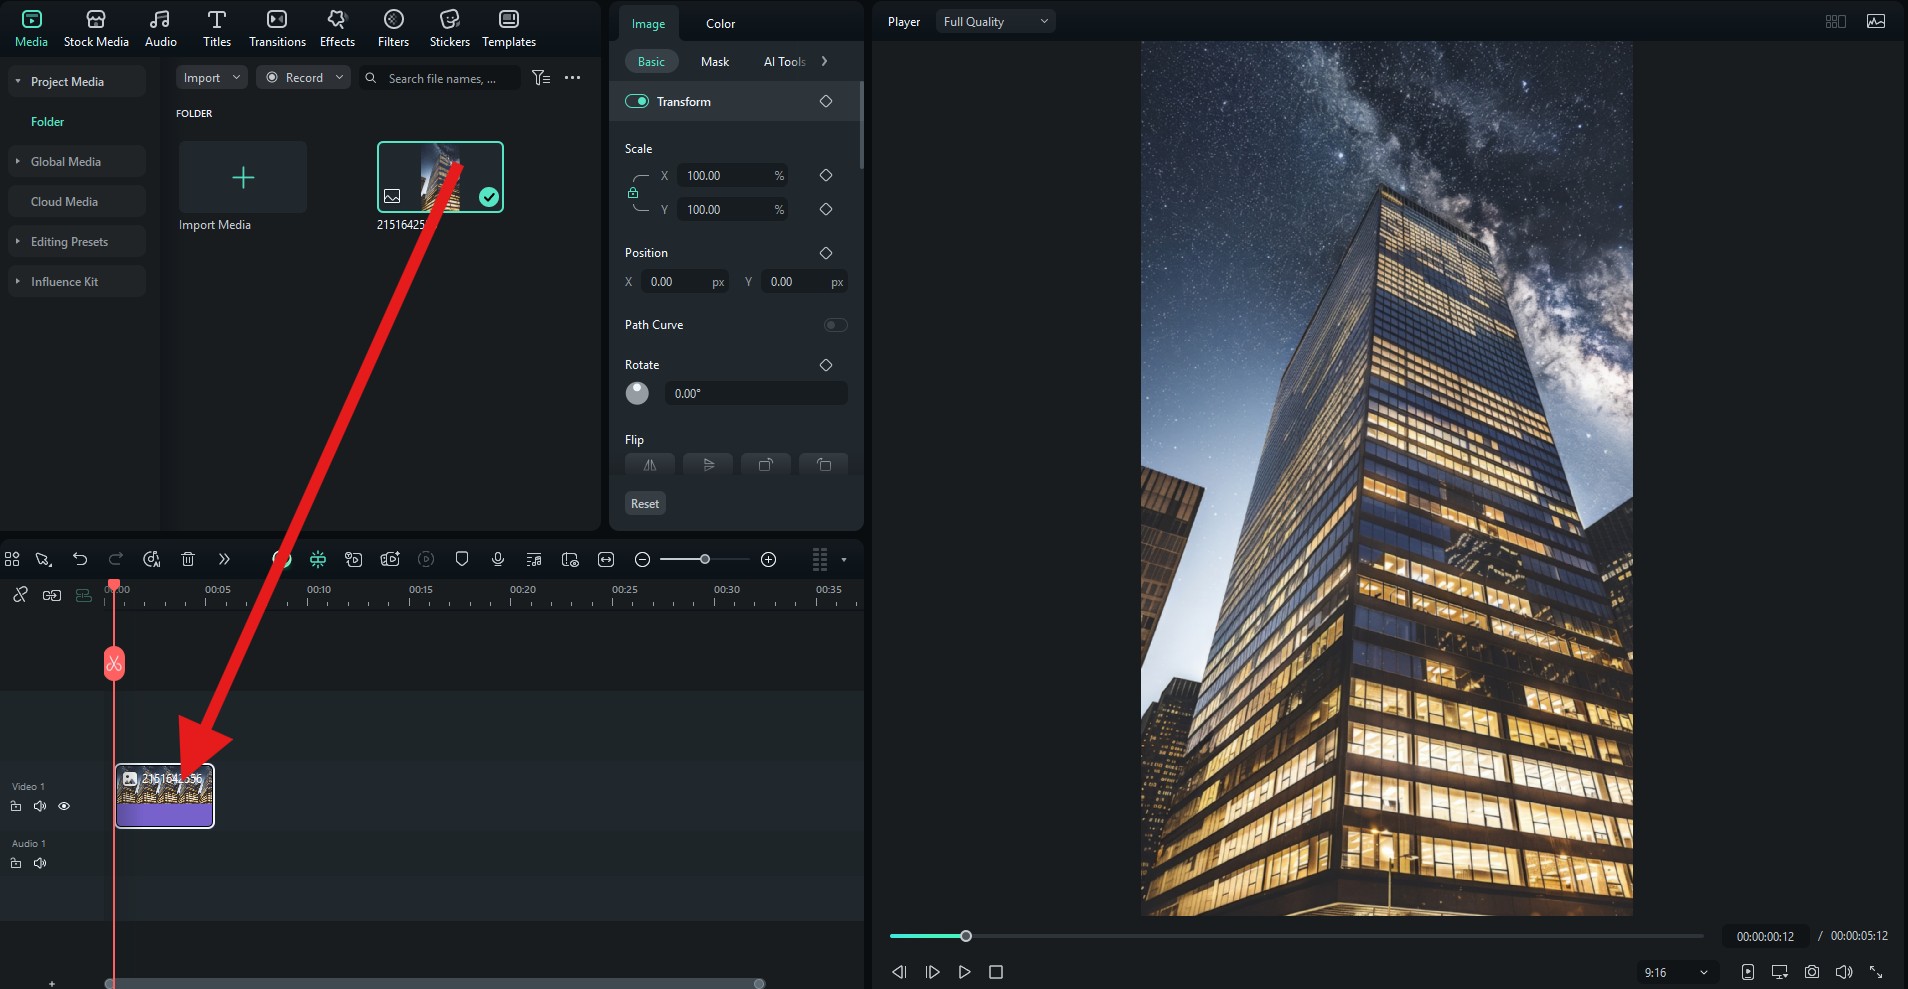
Task: Open the media filter and sort options
Action: pos(541,77)
